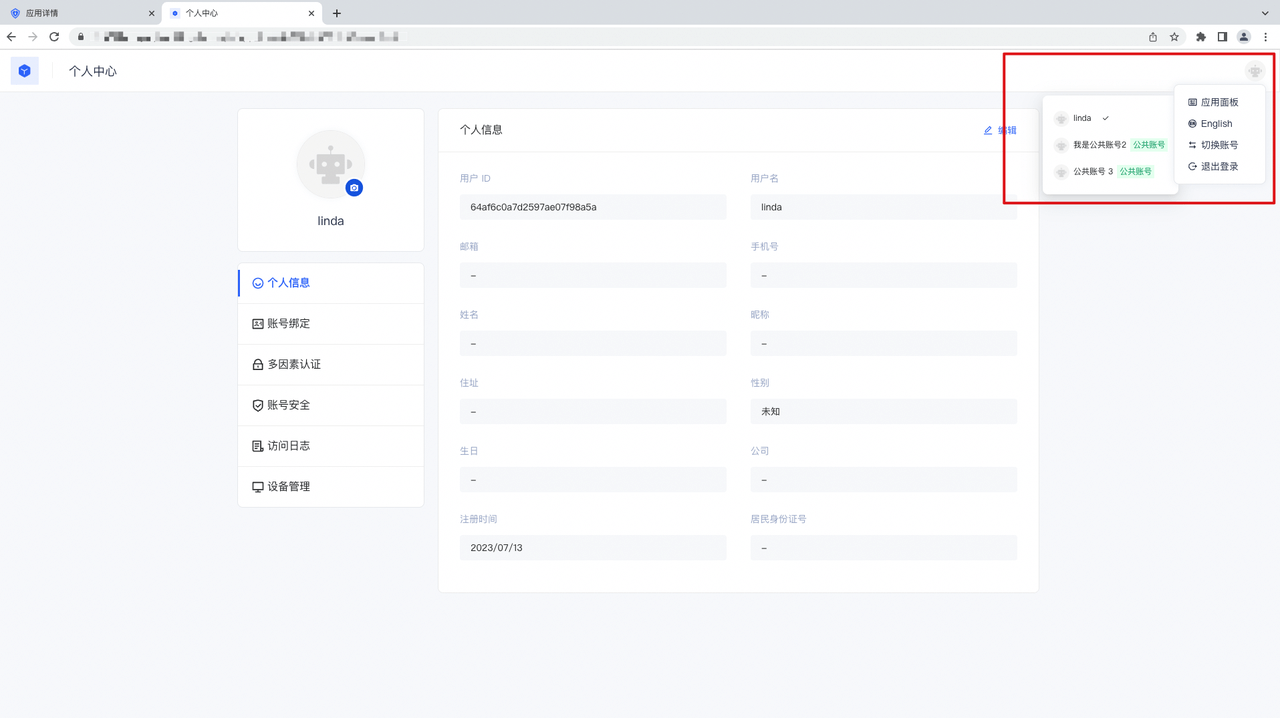Viewport: 1280px width, 718px height.
Task: Click the 用户 ID field
Action: (x=592, y=207)
